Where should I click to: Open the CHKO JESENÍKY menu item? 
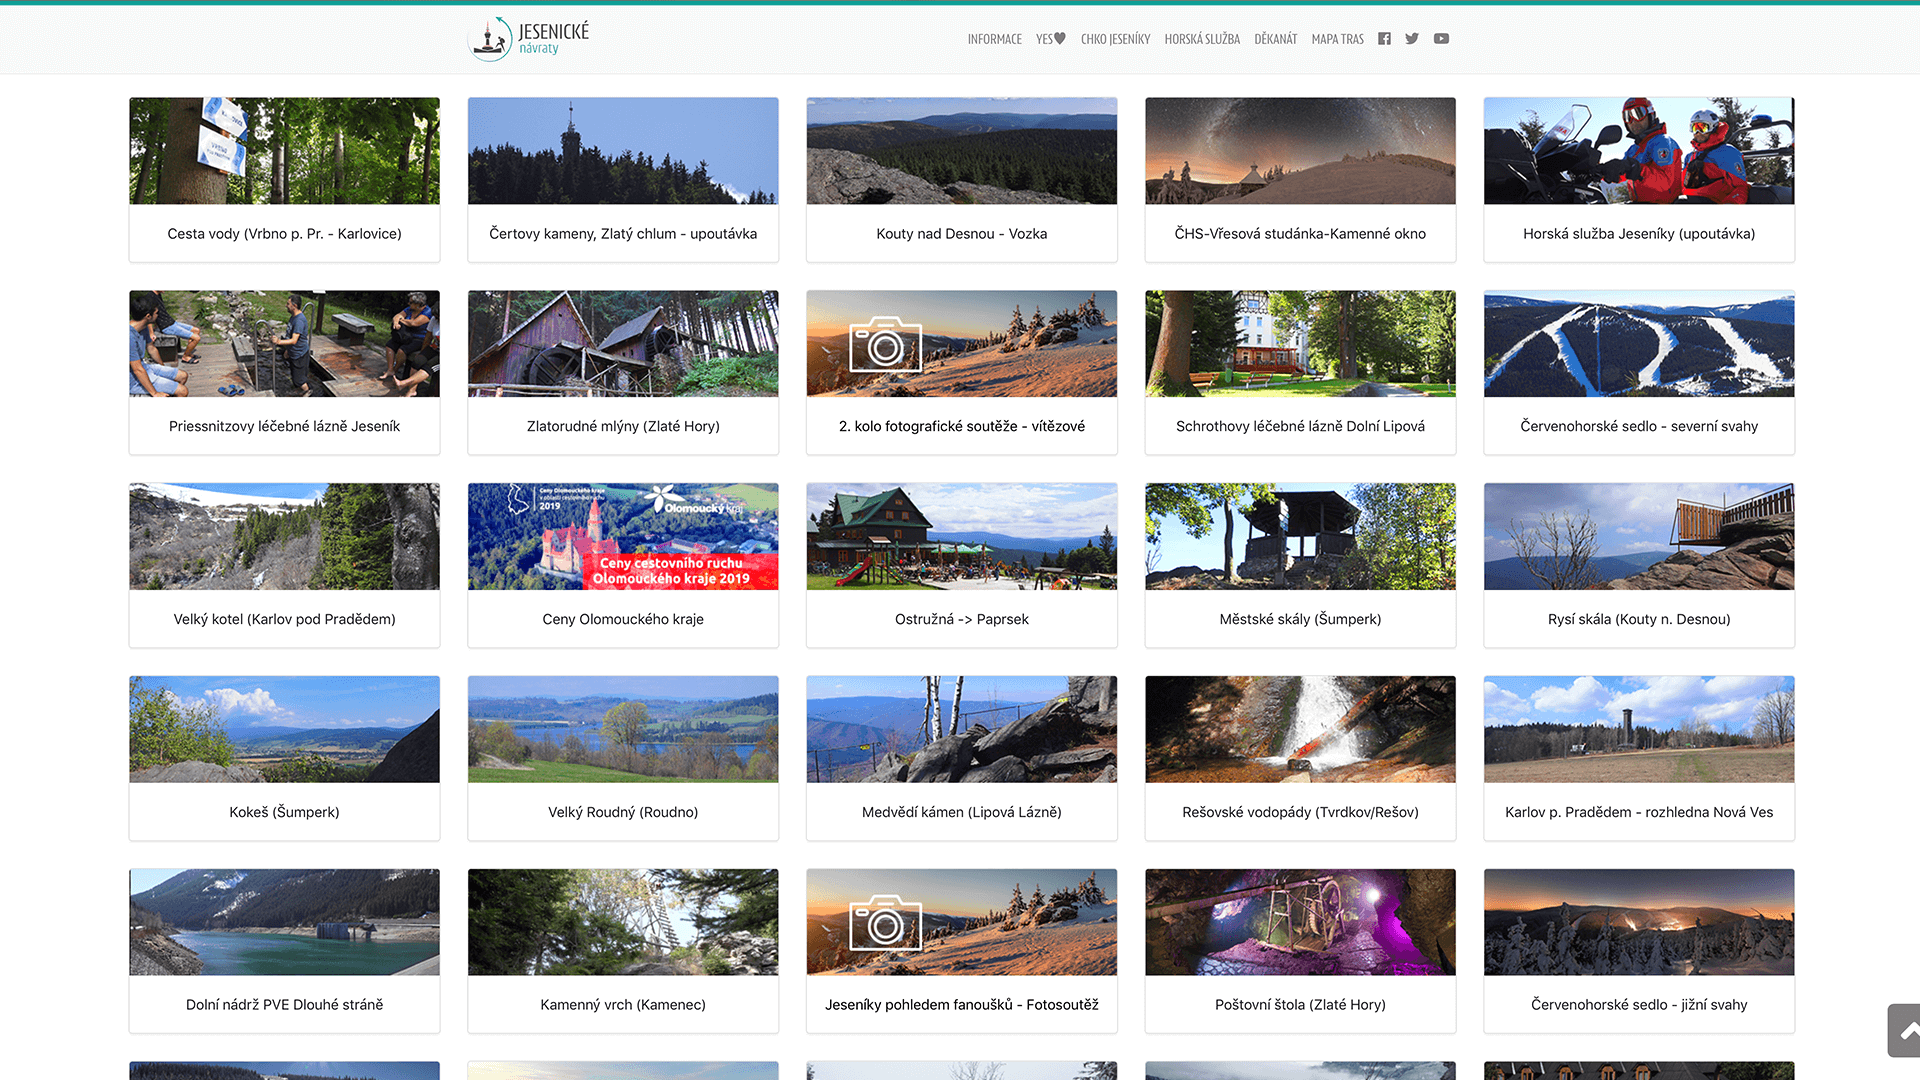pyautogui.click(x=1115, y=39)
